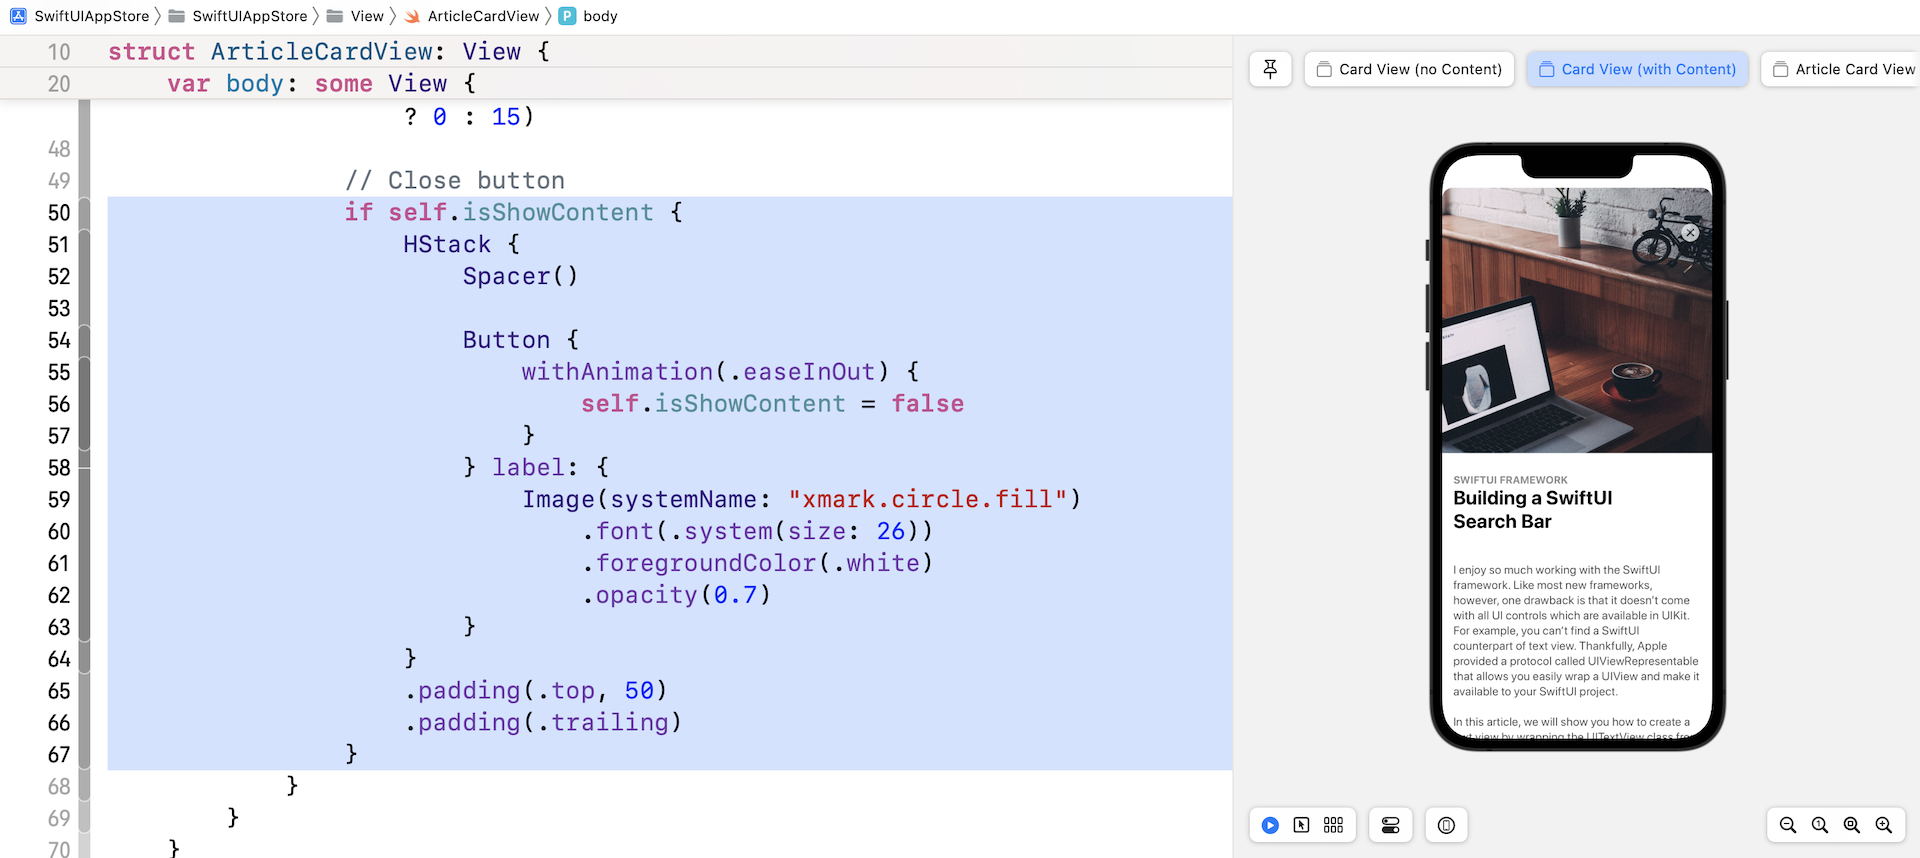Start live preview mode
Screen dimensions: 1920x858
pyautogui.click(x=1270, y=825)
